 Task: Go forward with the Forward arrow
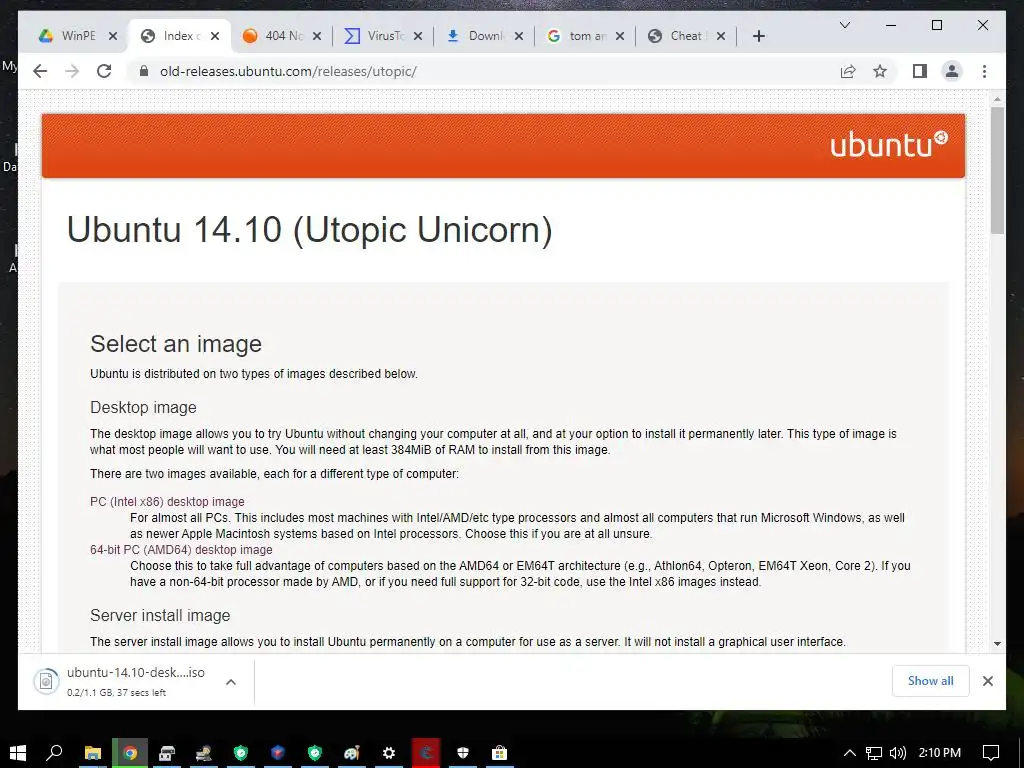tap(72, 71)
